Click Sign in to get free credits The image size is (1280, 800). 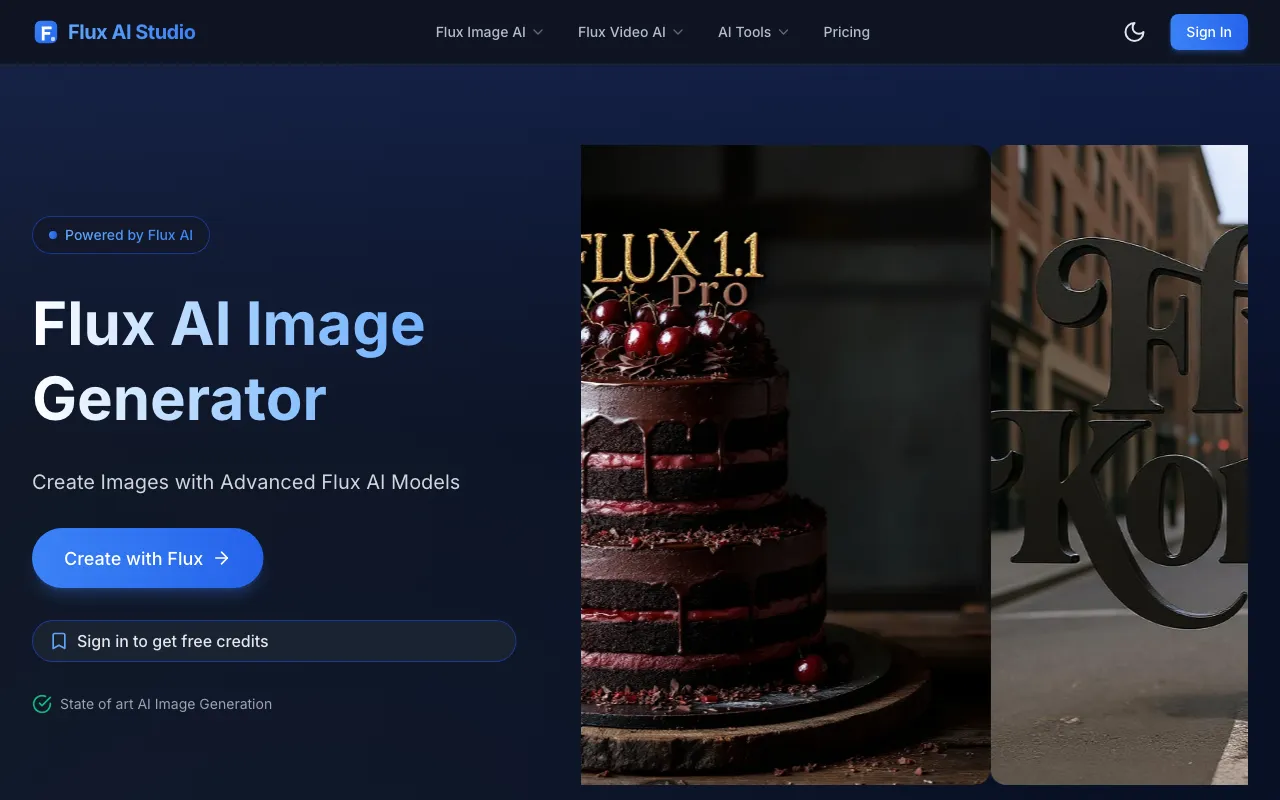pos(274,641)
